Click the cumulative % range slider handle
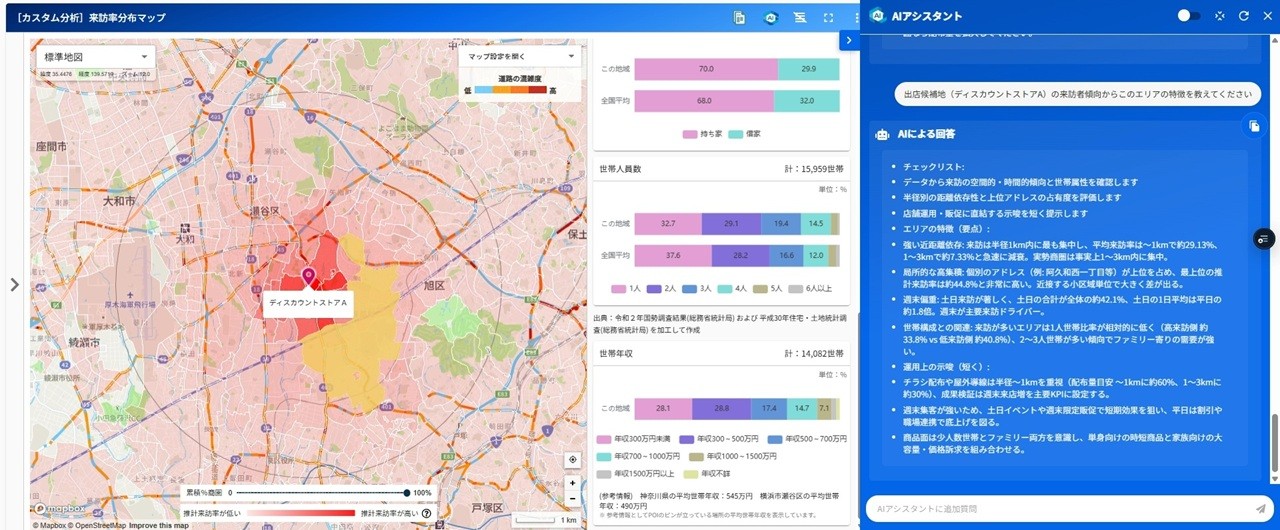The width and height of the screenshot is (1280, 530). (407, 493)
